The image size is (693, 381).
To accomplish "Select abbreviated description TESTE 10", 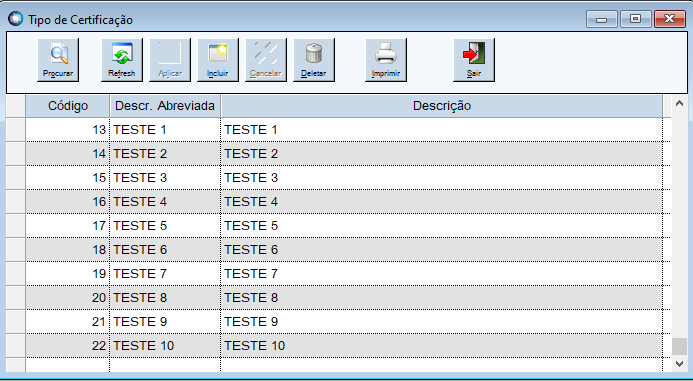I will tap(165, 346).
